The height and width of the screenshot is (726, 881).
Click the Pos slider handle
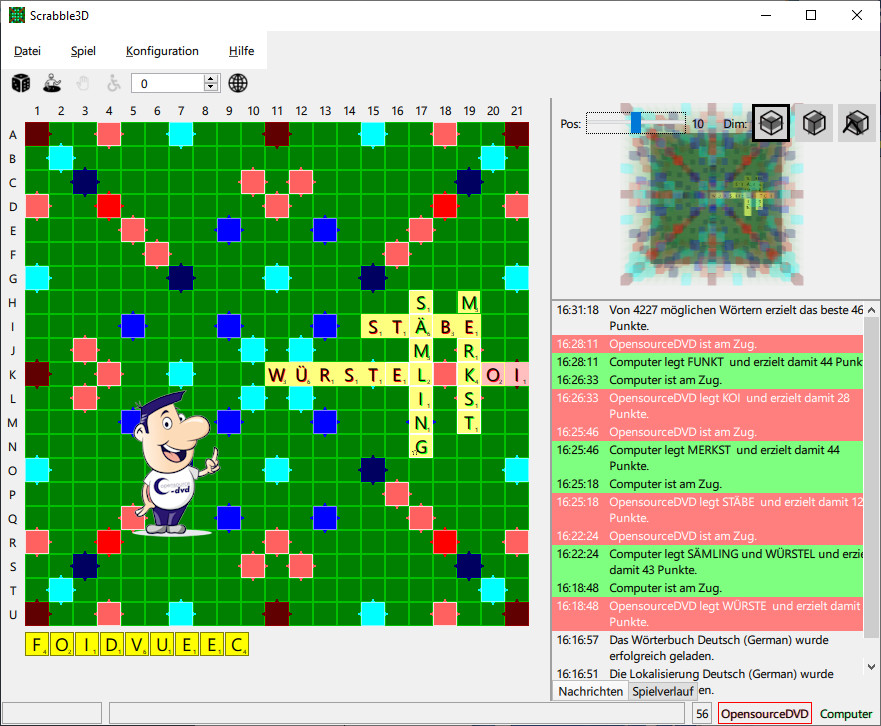click(x=636, y=123)
